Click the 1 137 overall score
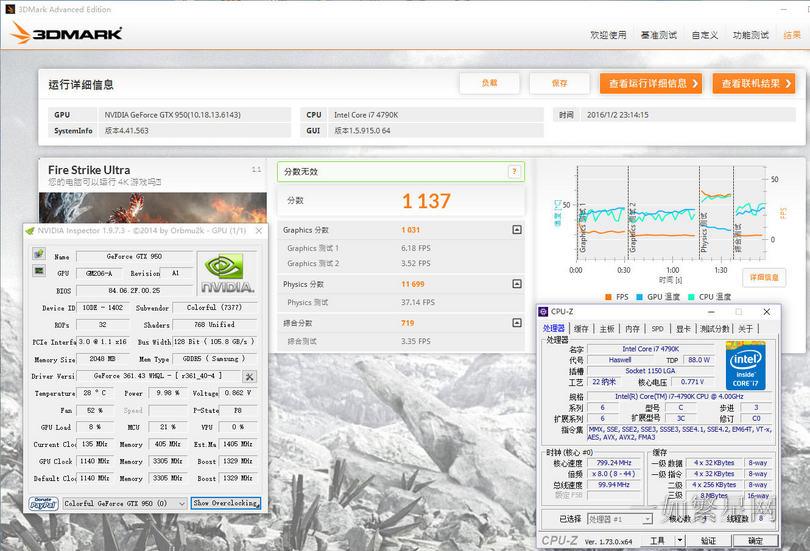Image resolution: width=810 pixels, height=551 pixels. pos(426,201)
